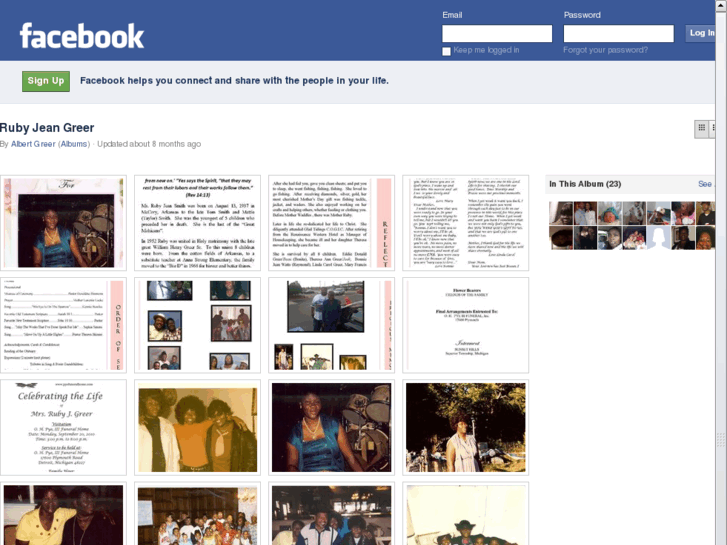Click the green Sign Up button
The image size is (727, 545).
[46, 81]
